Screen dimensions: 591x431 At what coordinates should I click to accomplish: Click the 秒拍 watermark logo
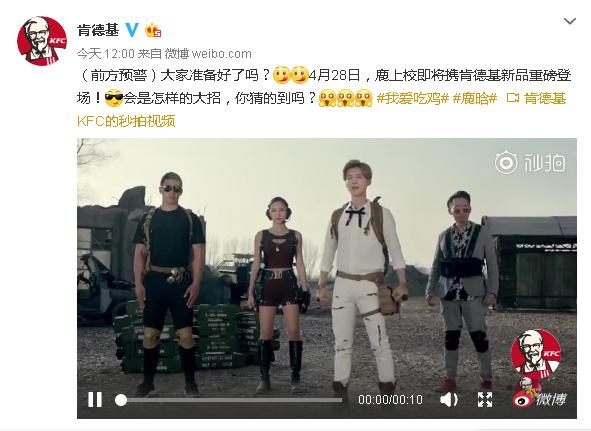click(x=530, y=163)
